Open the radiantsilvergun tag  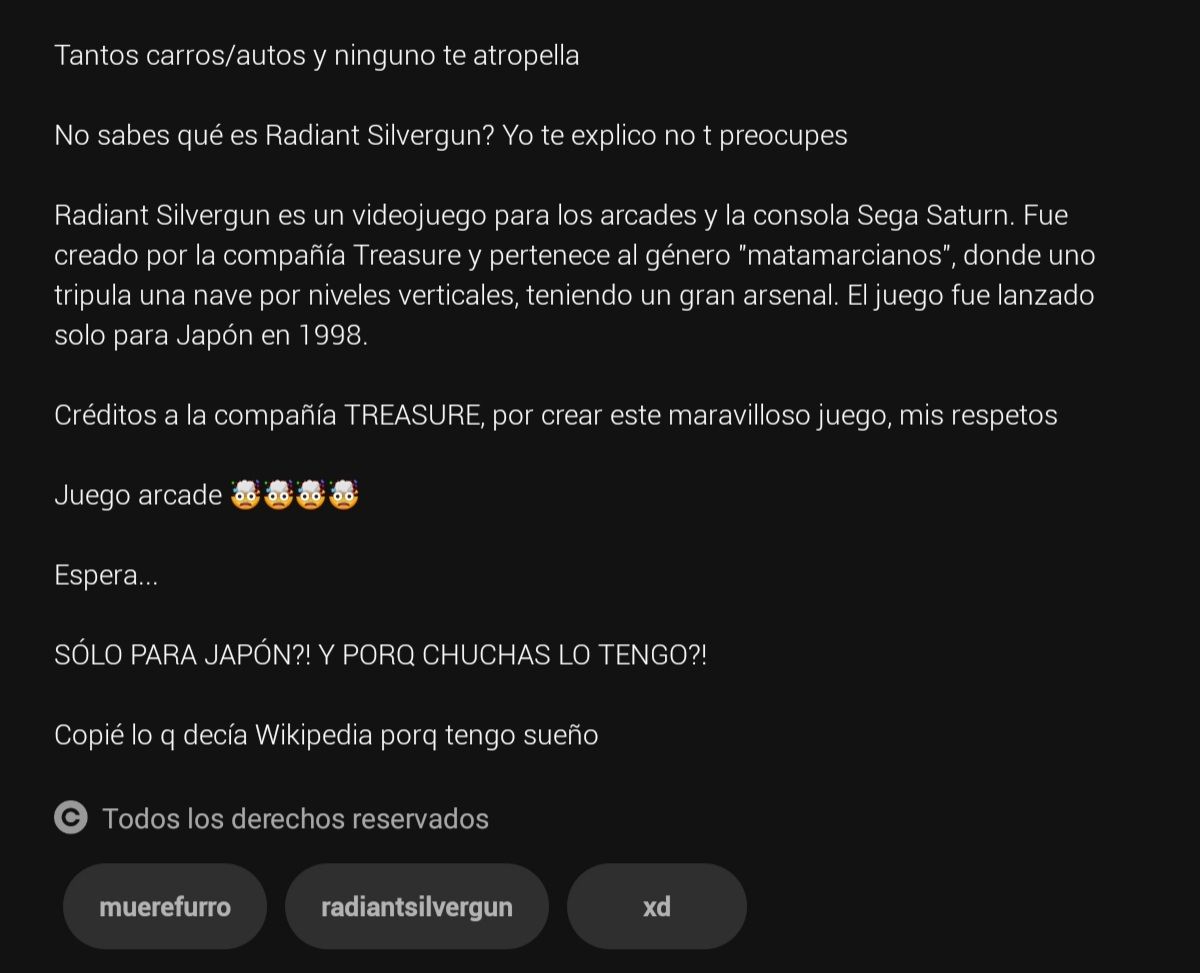[417, 907]
